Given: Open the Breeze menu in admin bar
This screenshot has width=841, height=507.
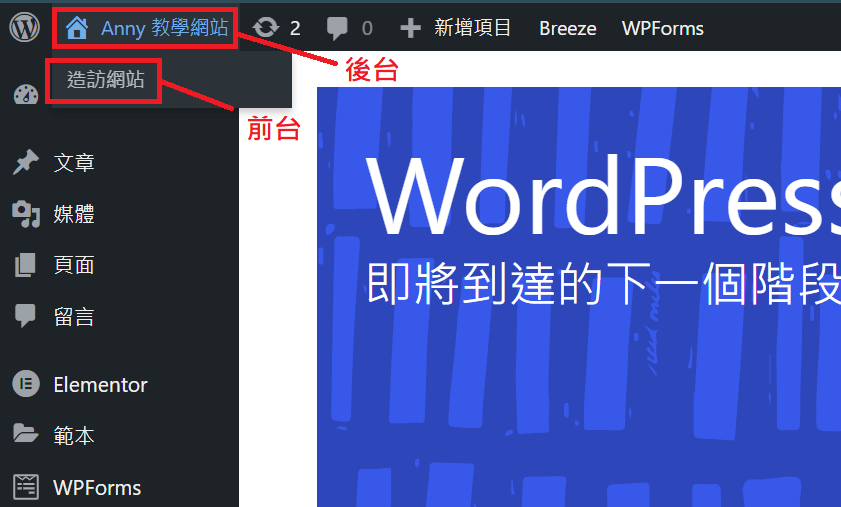Looking at the screenshot, I should click(567, 28).
